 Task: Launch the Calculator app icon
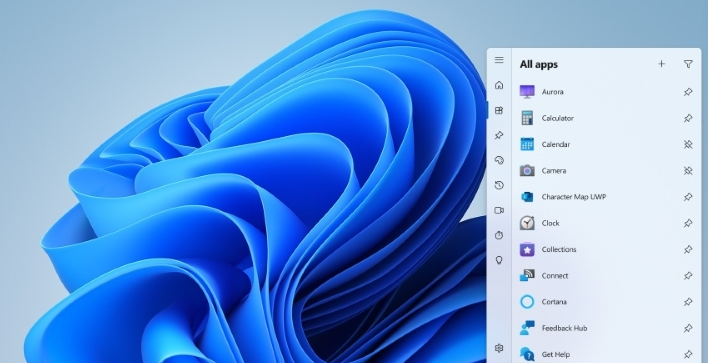(527, 118)
